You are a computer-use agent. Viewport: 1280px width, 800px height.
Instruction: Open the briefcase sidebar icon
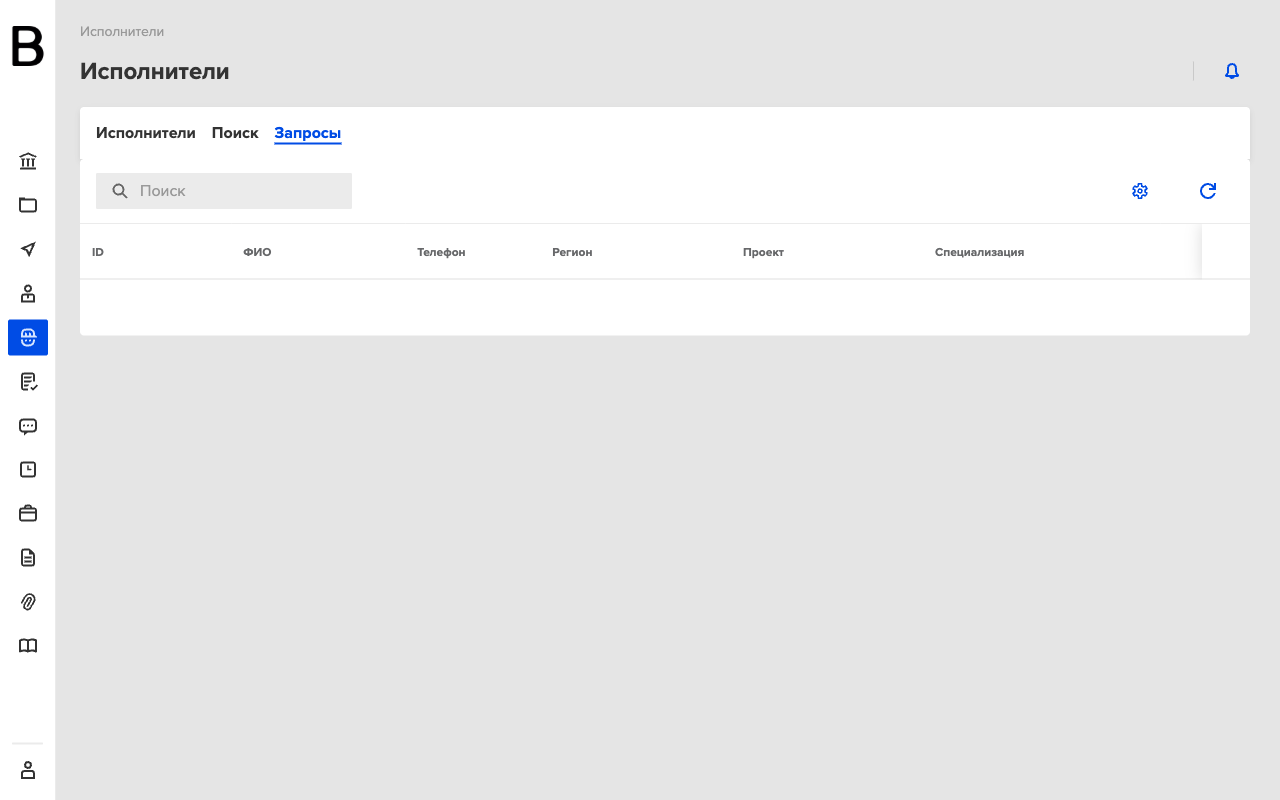click(x=28, y=513)
